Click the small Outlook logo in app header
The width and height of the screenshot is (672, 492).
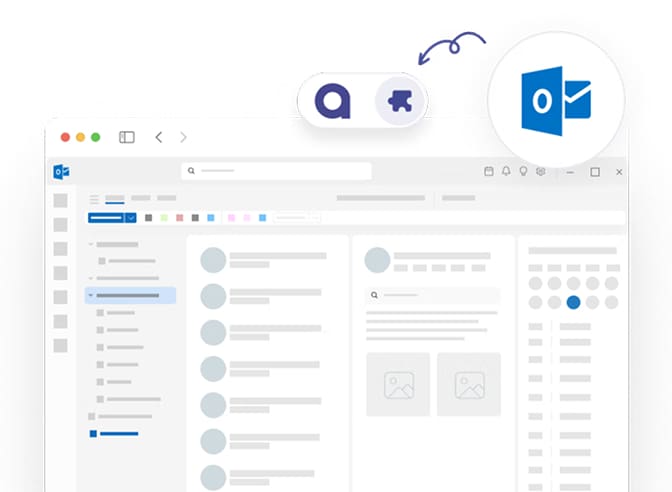[x=61, y=172]
